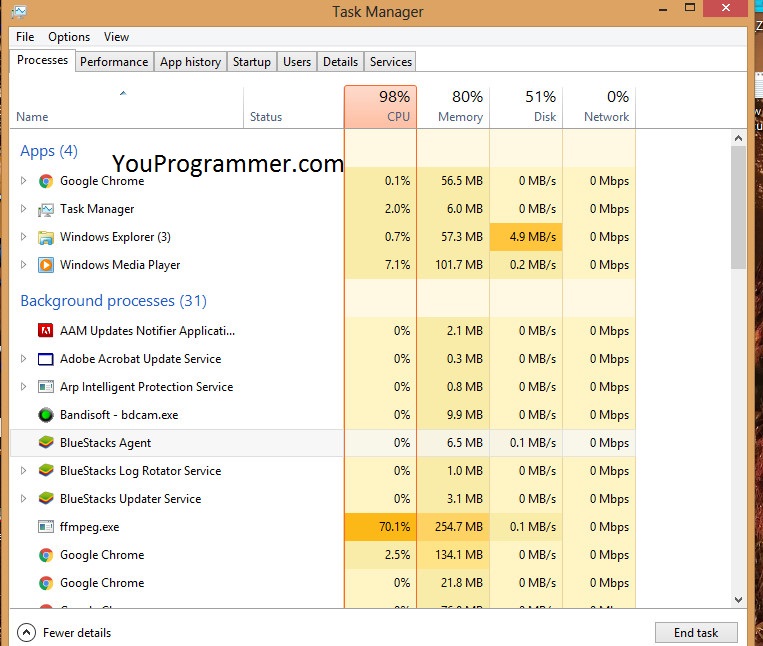This screenshot has width=763, height=646.
Task: Click the Arp Intelligent Protection Service icon
Action: click(x=46, y=387)
